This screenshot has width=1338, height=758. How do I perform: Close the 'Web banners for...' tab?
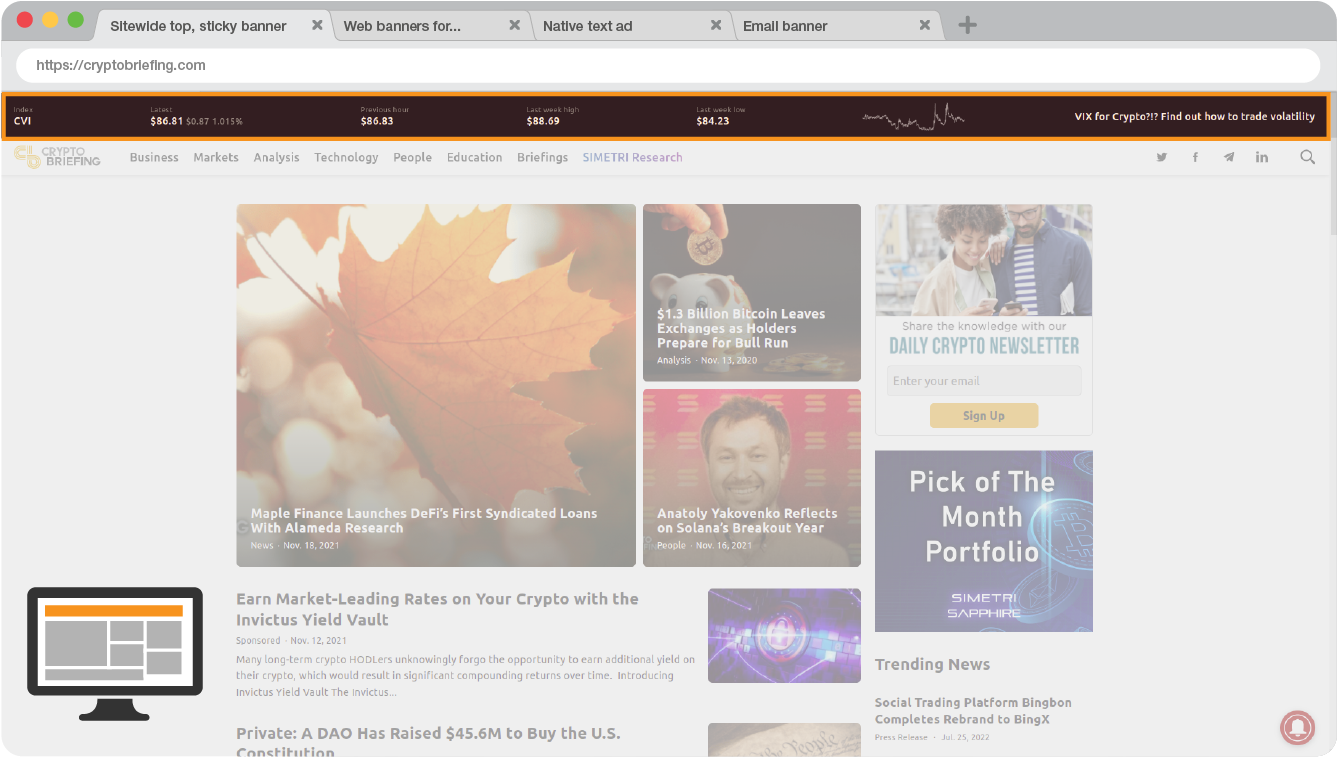coord(515,25)
